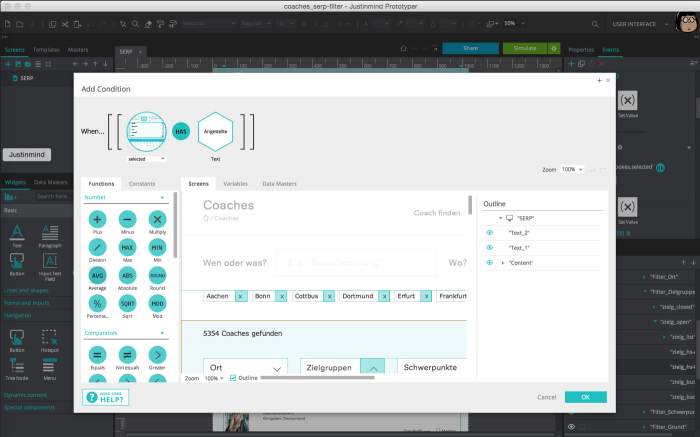The width and height of the screenshot is (700, 437).
Task: Expand the "Content" tree node
Action: [x=503, y=262]
